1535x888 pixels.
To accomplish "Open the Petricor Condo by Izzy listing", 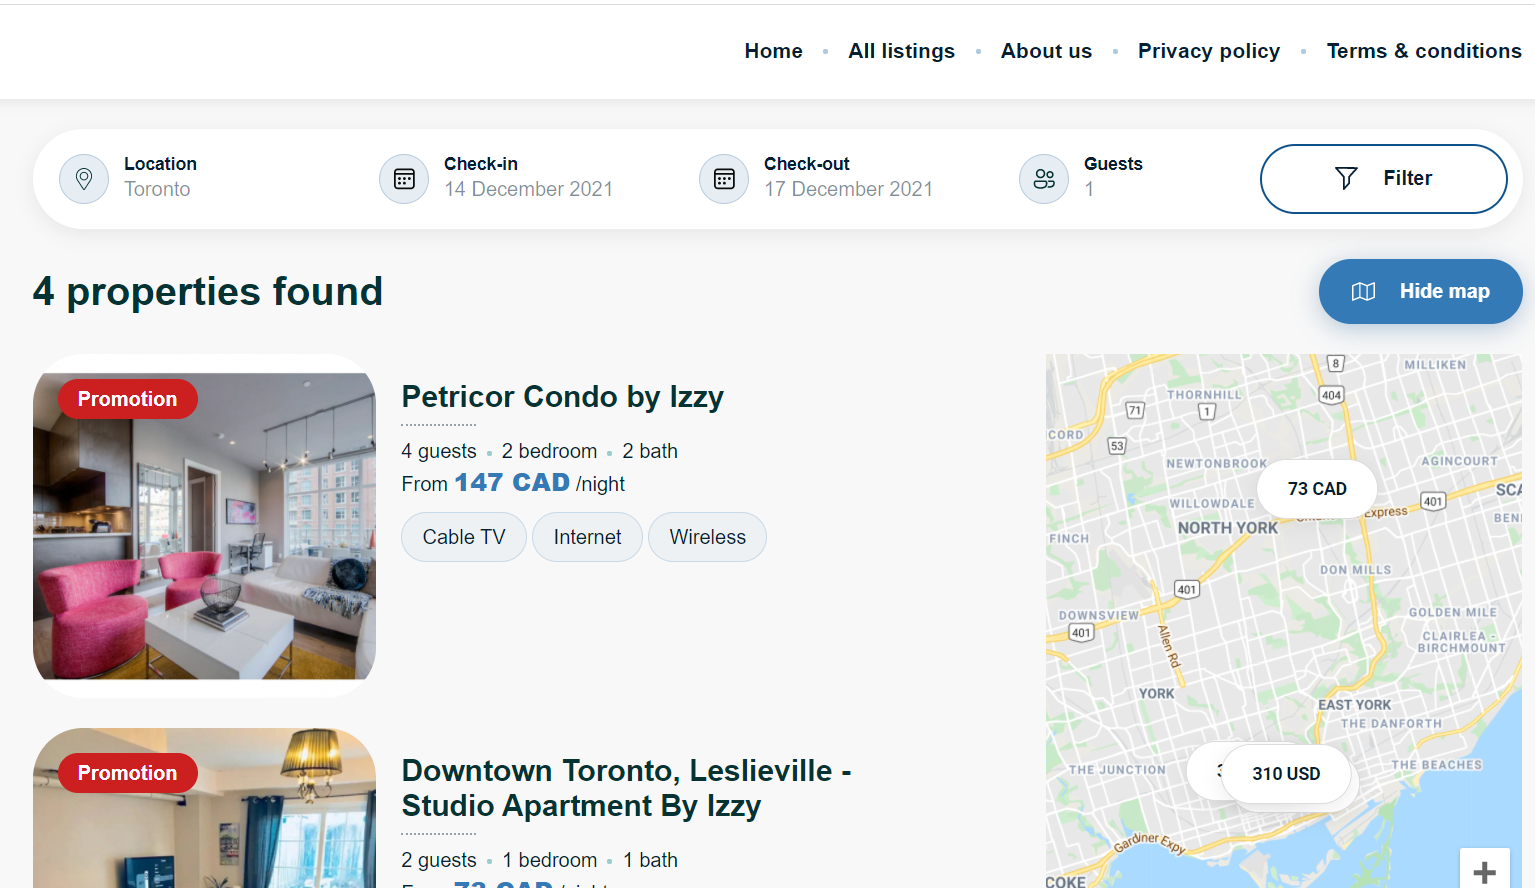I will coord(562,397).
